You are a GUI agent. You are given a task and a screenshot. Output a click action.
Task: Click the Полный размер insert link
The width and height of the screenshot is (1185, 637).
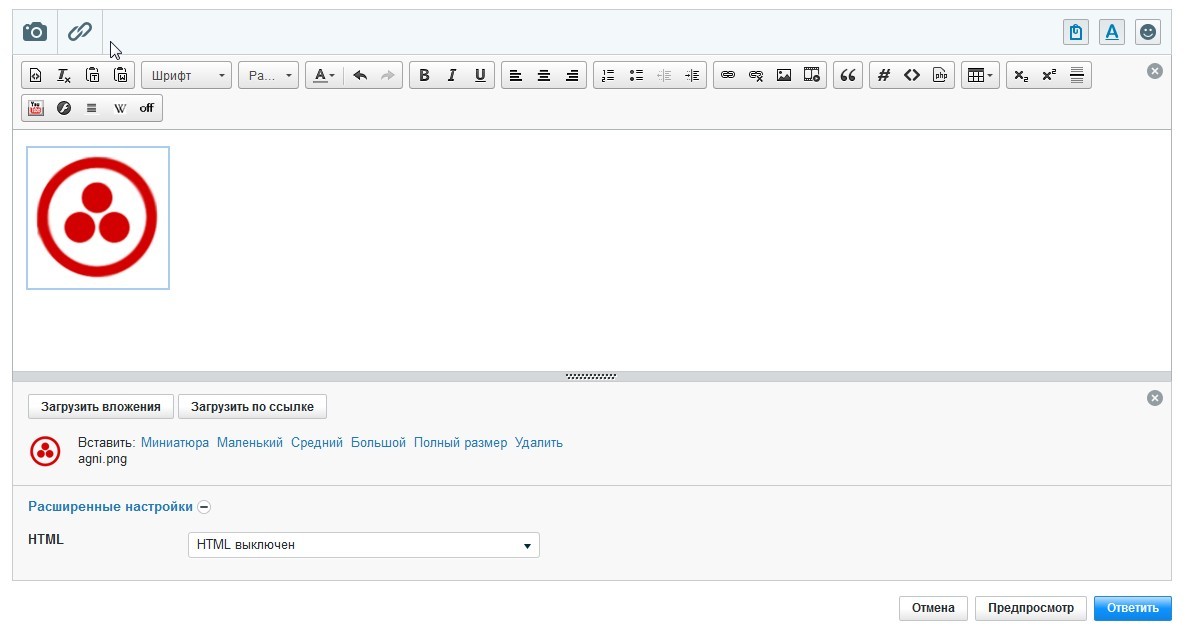460,442
